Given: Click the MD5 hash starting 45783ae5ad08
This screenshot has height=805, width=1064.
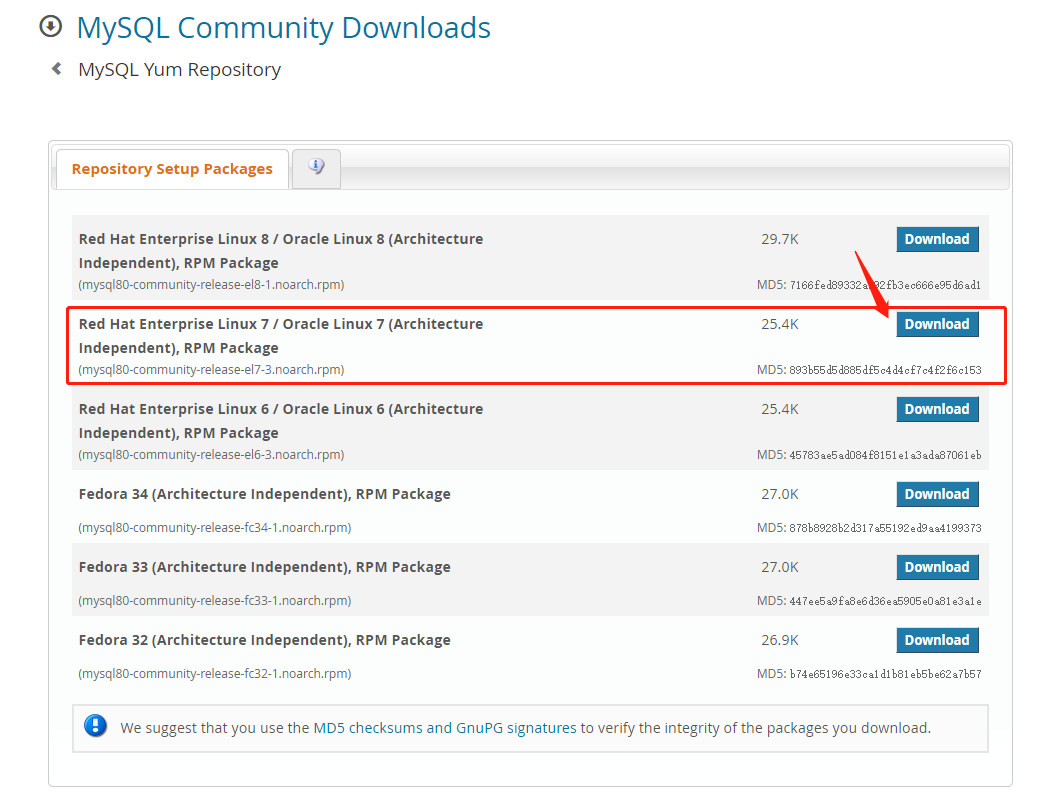Looking at the screenshot, I should coord(885,455).
